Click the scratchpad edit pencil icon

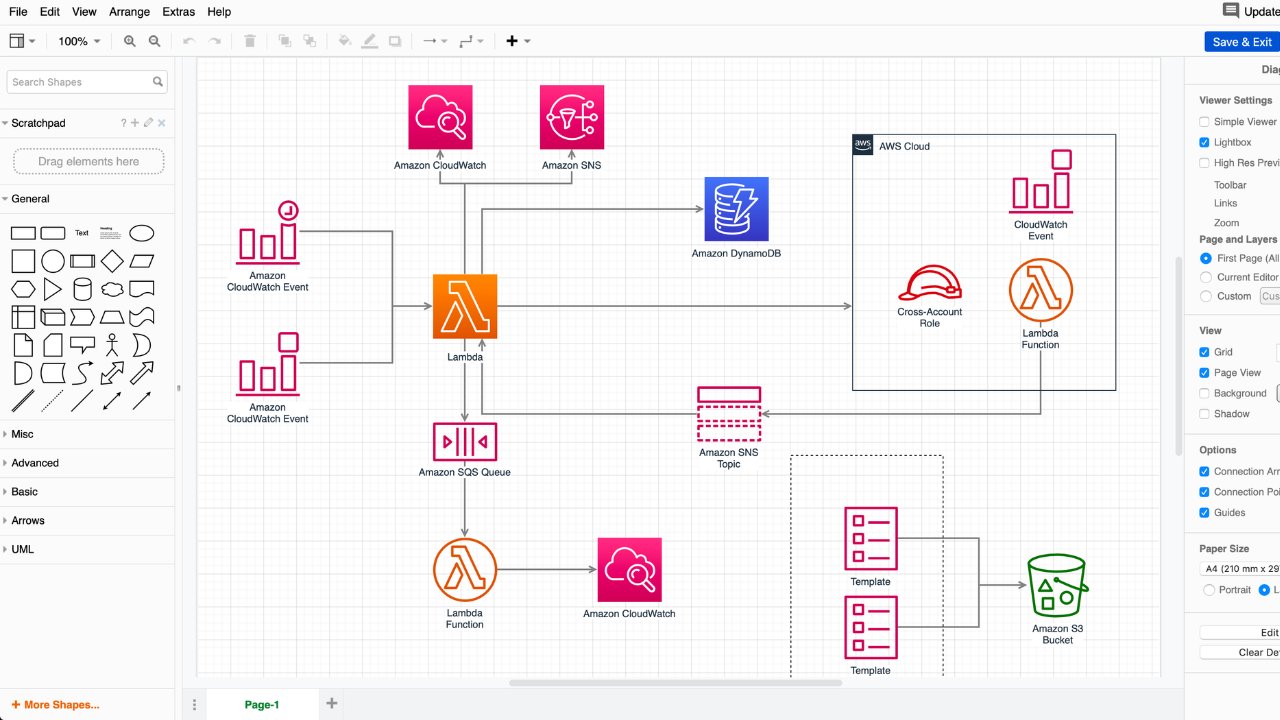148,123
